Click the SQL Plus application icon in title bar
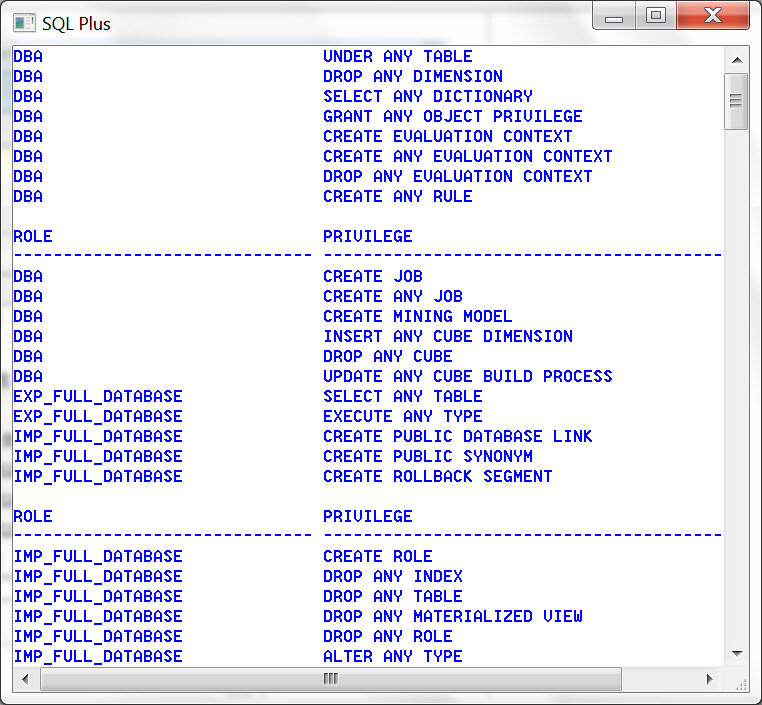 pos(24,22)
